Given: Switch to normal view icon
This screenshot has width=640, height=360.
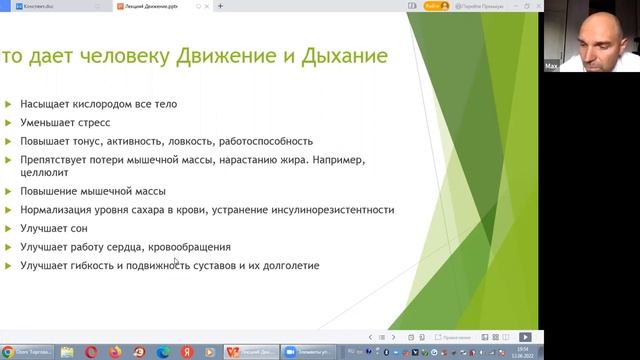Looking at the screenshot, I should point(484,337).
